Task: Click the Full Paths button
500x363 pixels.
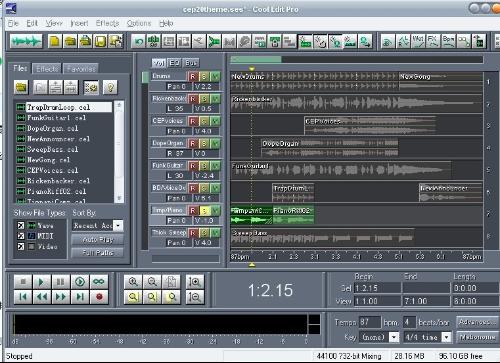Action: click(98, 253)
